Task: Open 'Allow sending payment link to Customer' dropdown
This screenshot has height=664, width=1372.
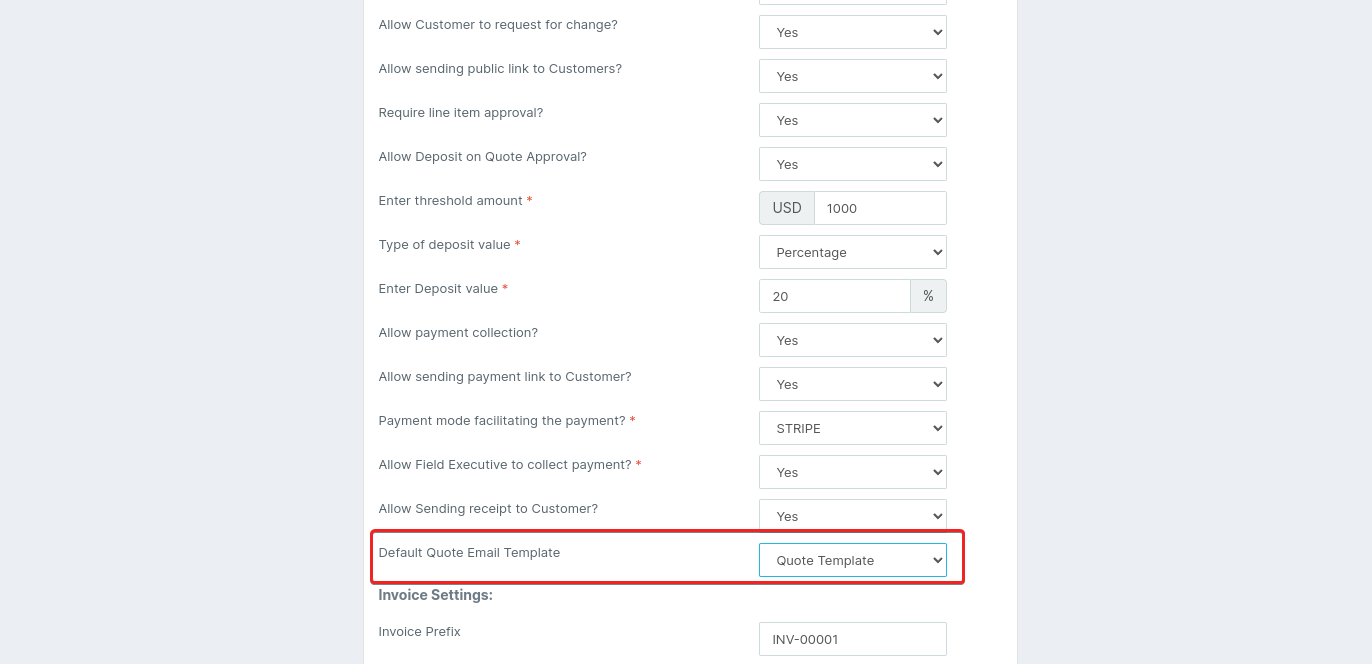Action: pyautogui.click(x=852, y=384)
